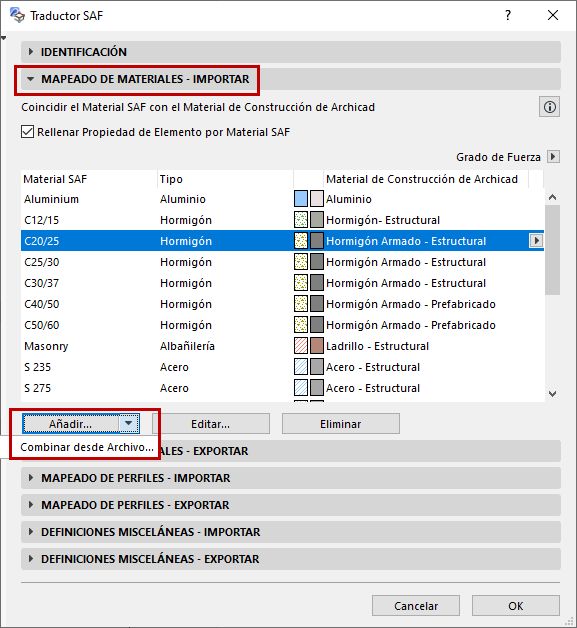Expand the IDENTIFICACIÓN section

(291, 52)
